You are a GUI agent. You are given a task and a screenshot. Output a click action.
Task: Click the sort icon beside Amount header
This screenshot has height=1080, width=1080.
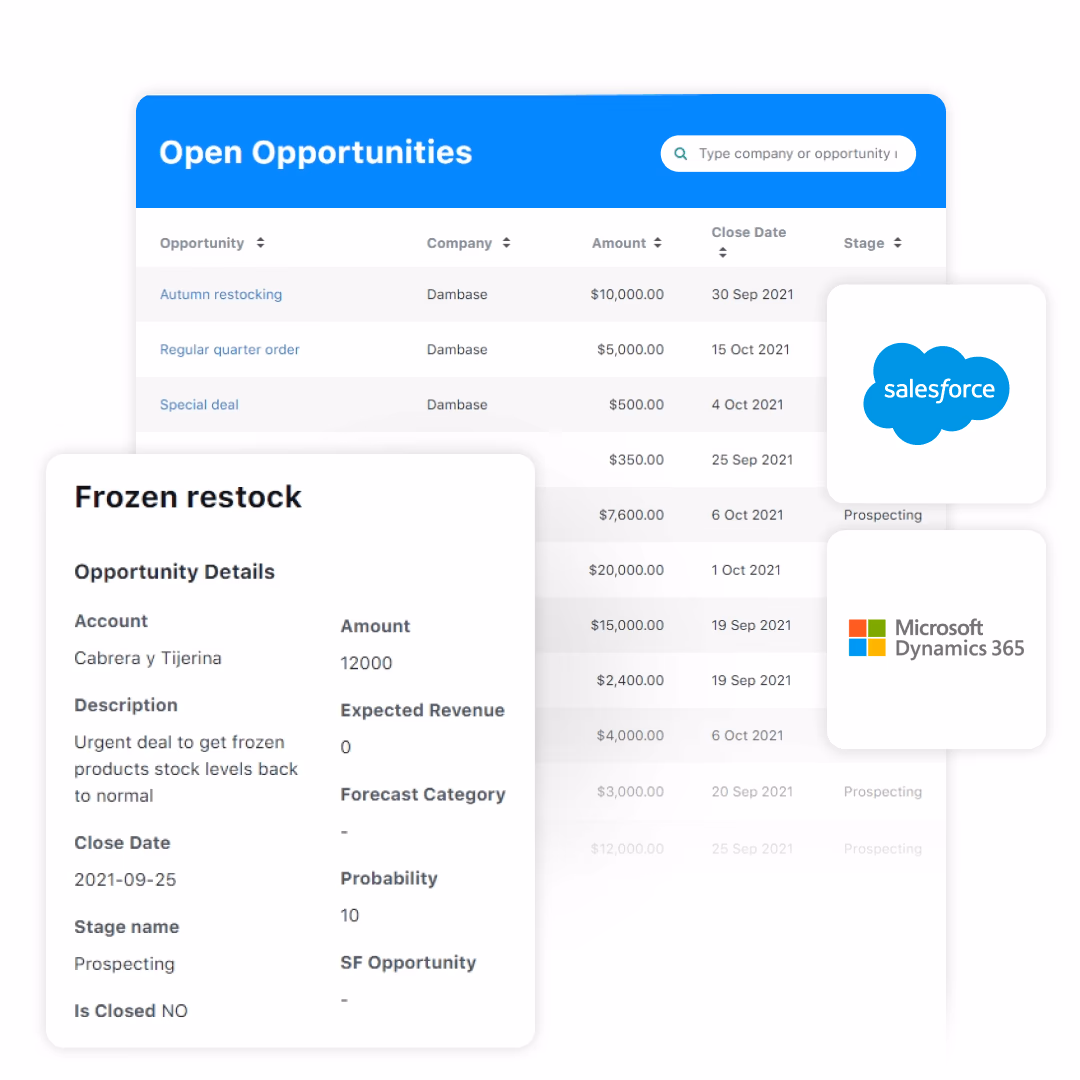click(657, 242)
